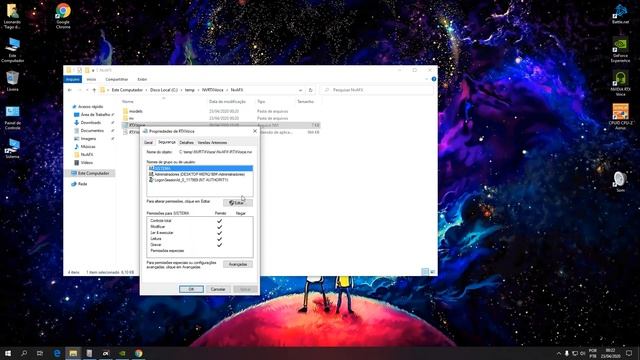Viewport: 640px width, 360px height.
Task: Go up one folder level in Explorer
Action: click(94, 90)
